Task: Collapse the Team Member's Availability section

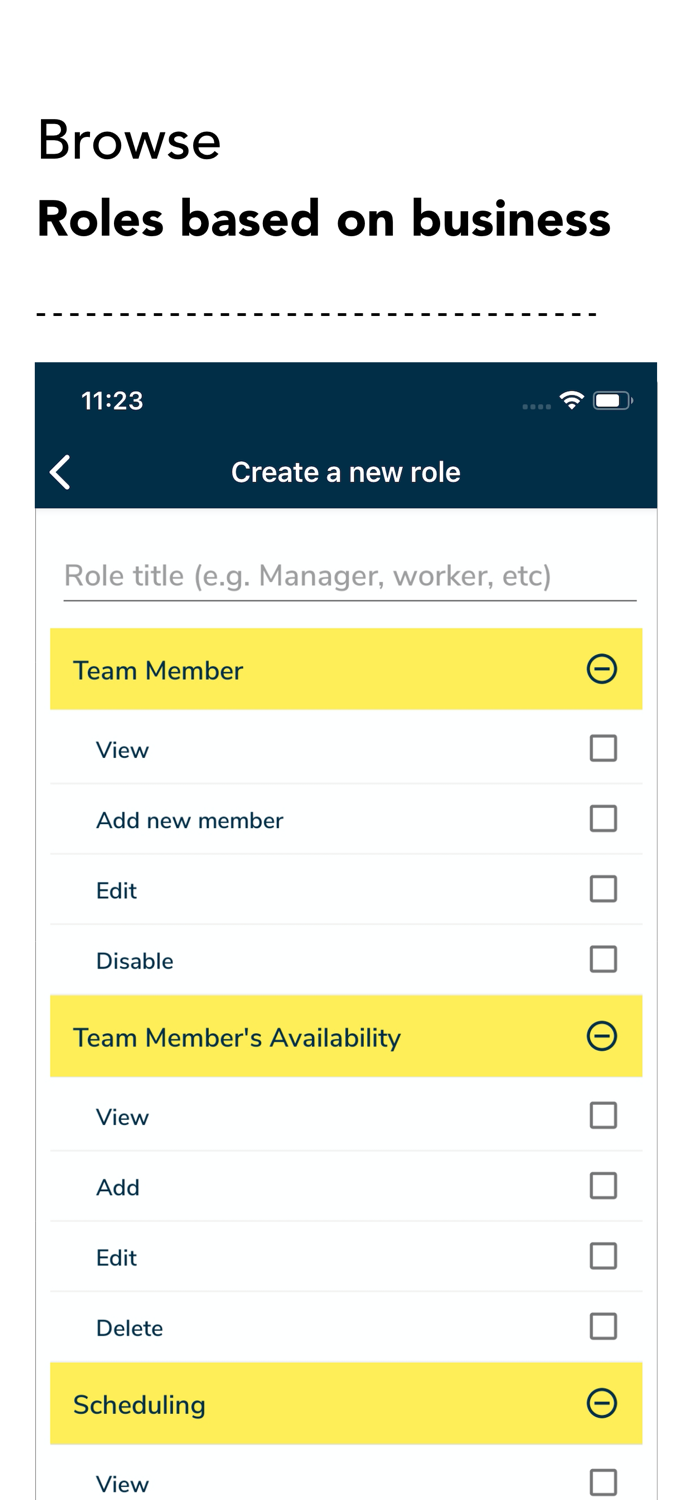Action: 603,1036
